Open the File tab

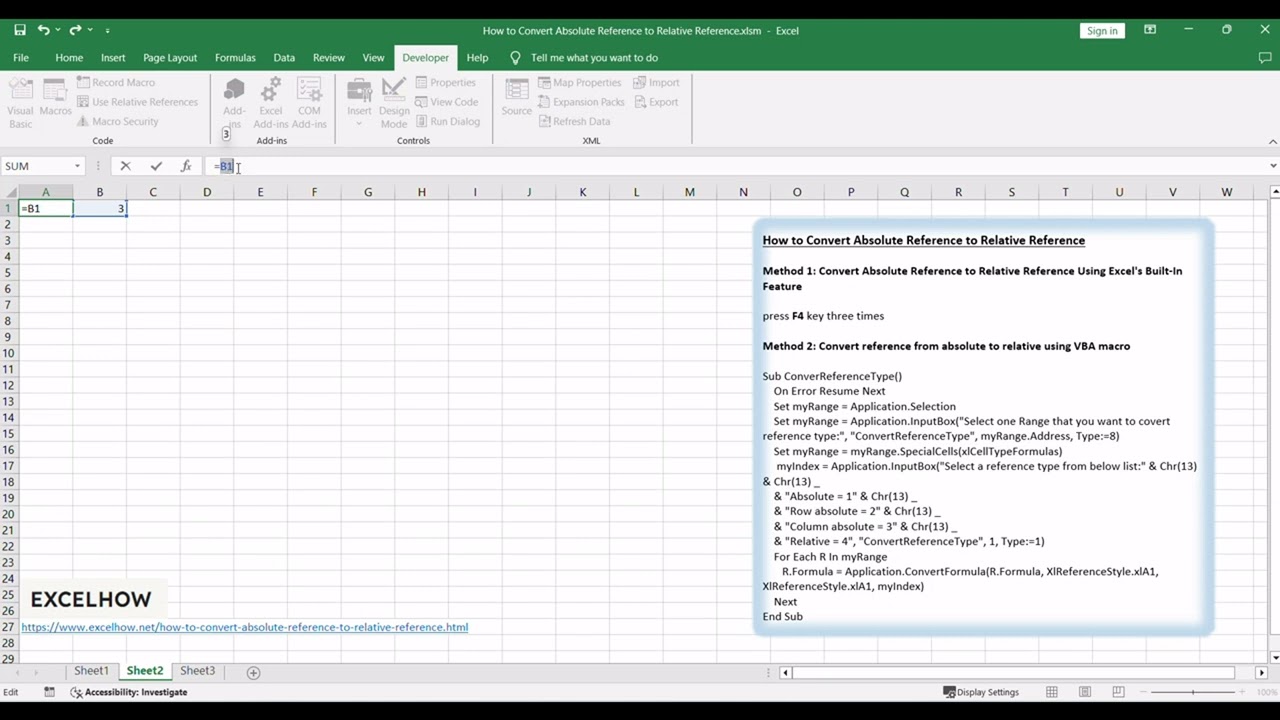coord(21,58)
